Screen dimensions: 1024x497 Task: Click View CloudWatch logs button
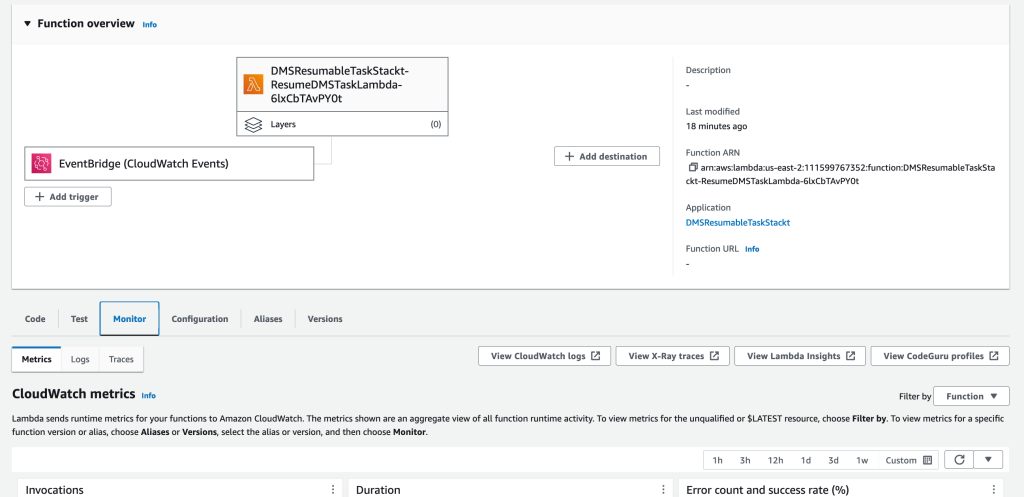(545, 356)
